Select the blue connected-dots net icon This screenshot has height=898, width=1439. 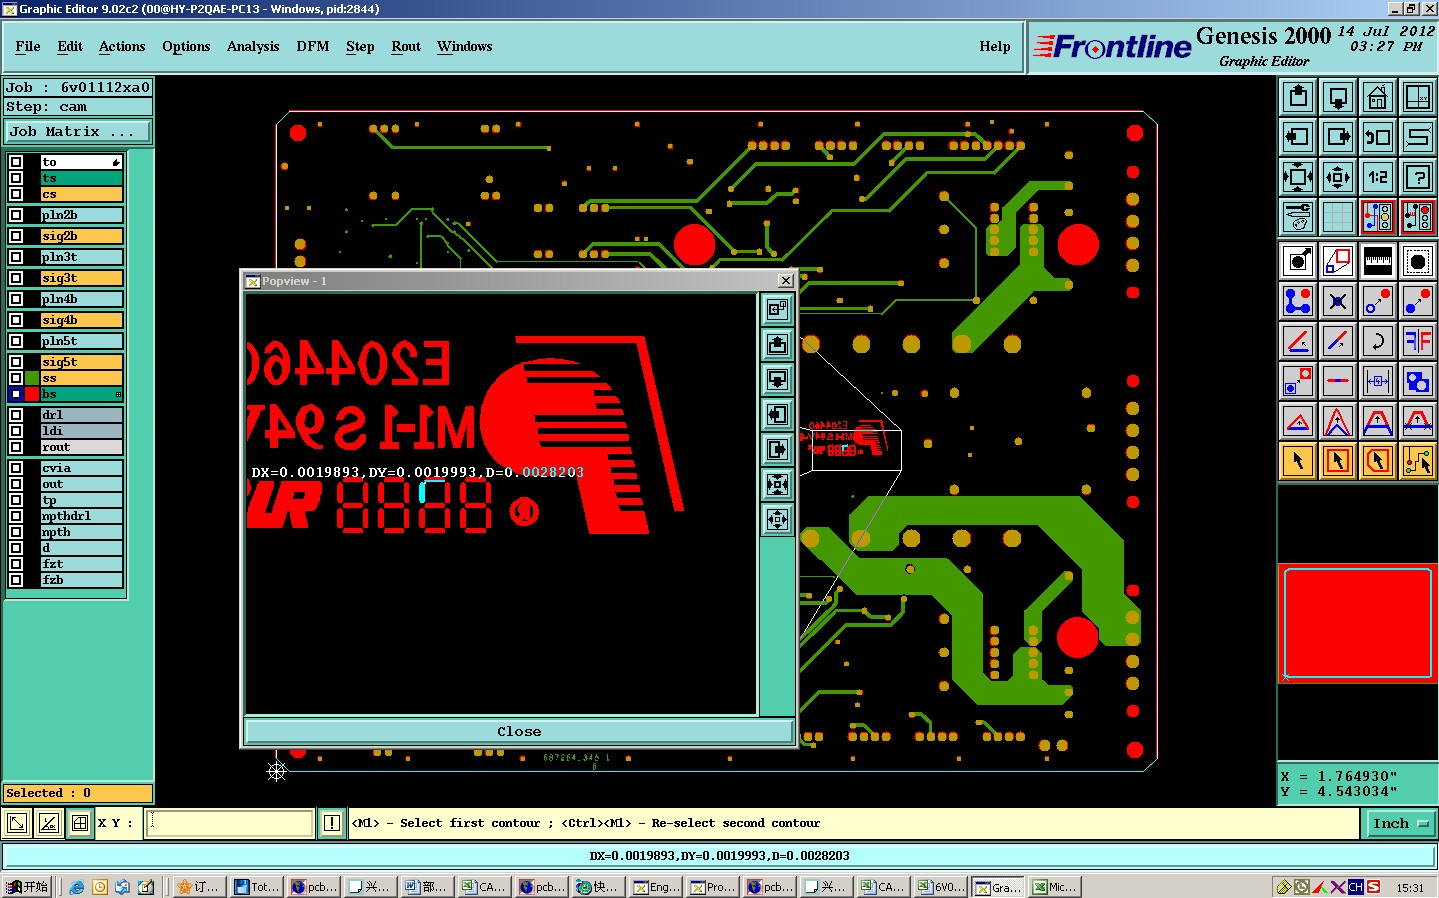(1298, 301)
